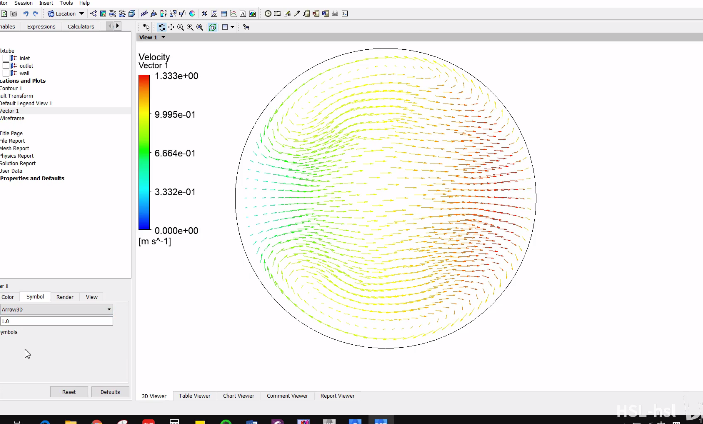Open the Insert menu

[x=46, y=3]
